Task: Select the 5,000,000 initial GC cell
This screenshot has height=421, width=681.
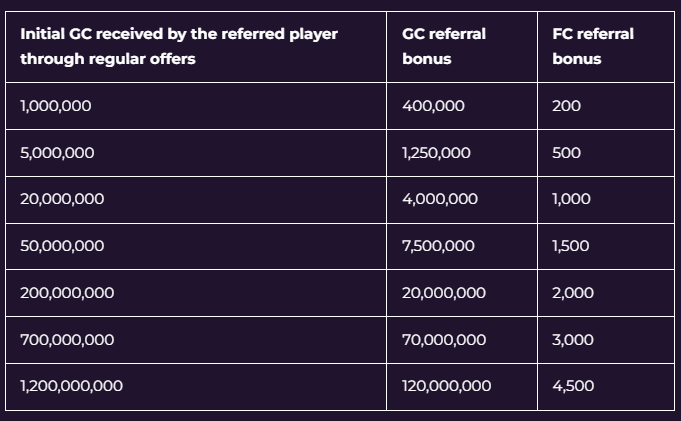Action: coord(58,153)
